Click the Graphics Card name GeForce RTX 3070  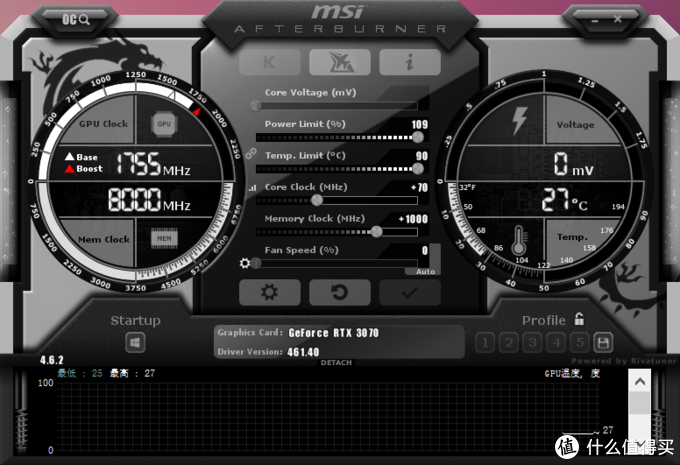(x=333, y=333)
